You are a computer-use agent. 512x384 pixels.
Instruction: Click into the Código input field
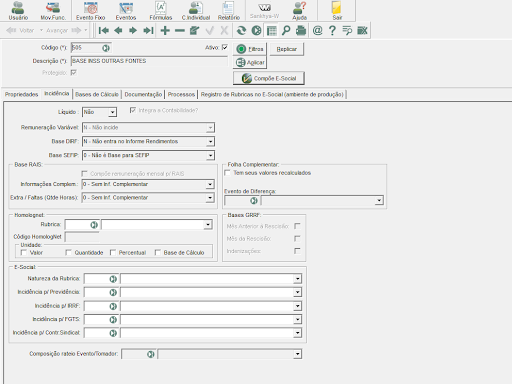[86, 48]
